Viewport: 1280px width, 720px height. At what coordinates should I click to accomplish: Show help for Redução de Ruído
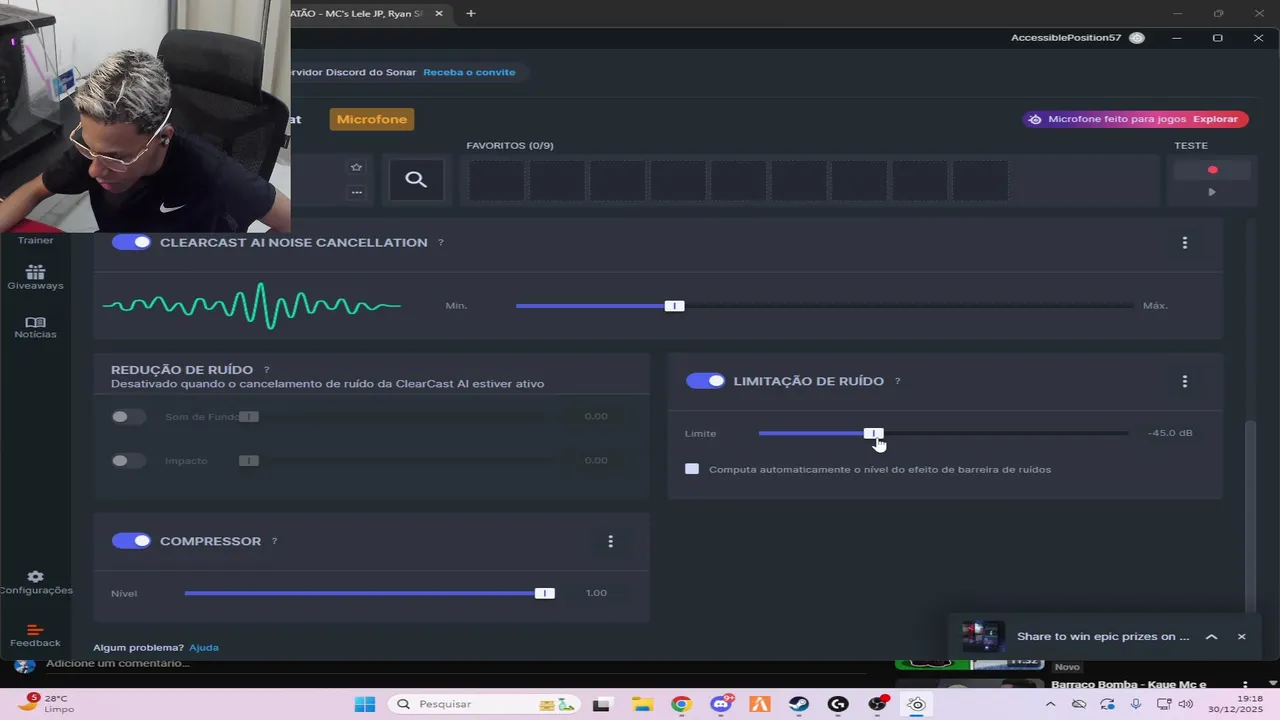(x=267, y=370)
